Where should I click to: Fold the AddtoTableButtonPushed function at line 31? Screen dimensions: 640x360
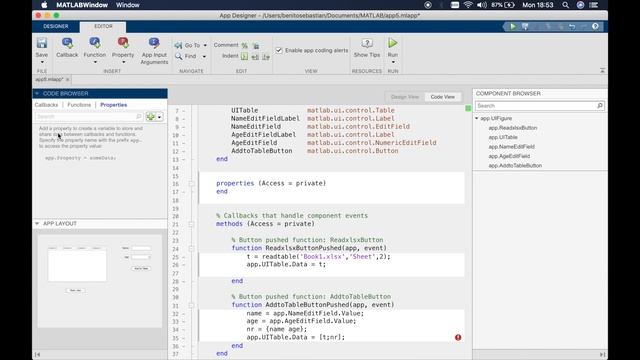(x=191, y=305)
